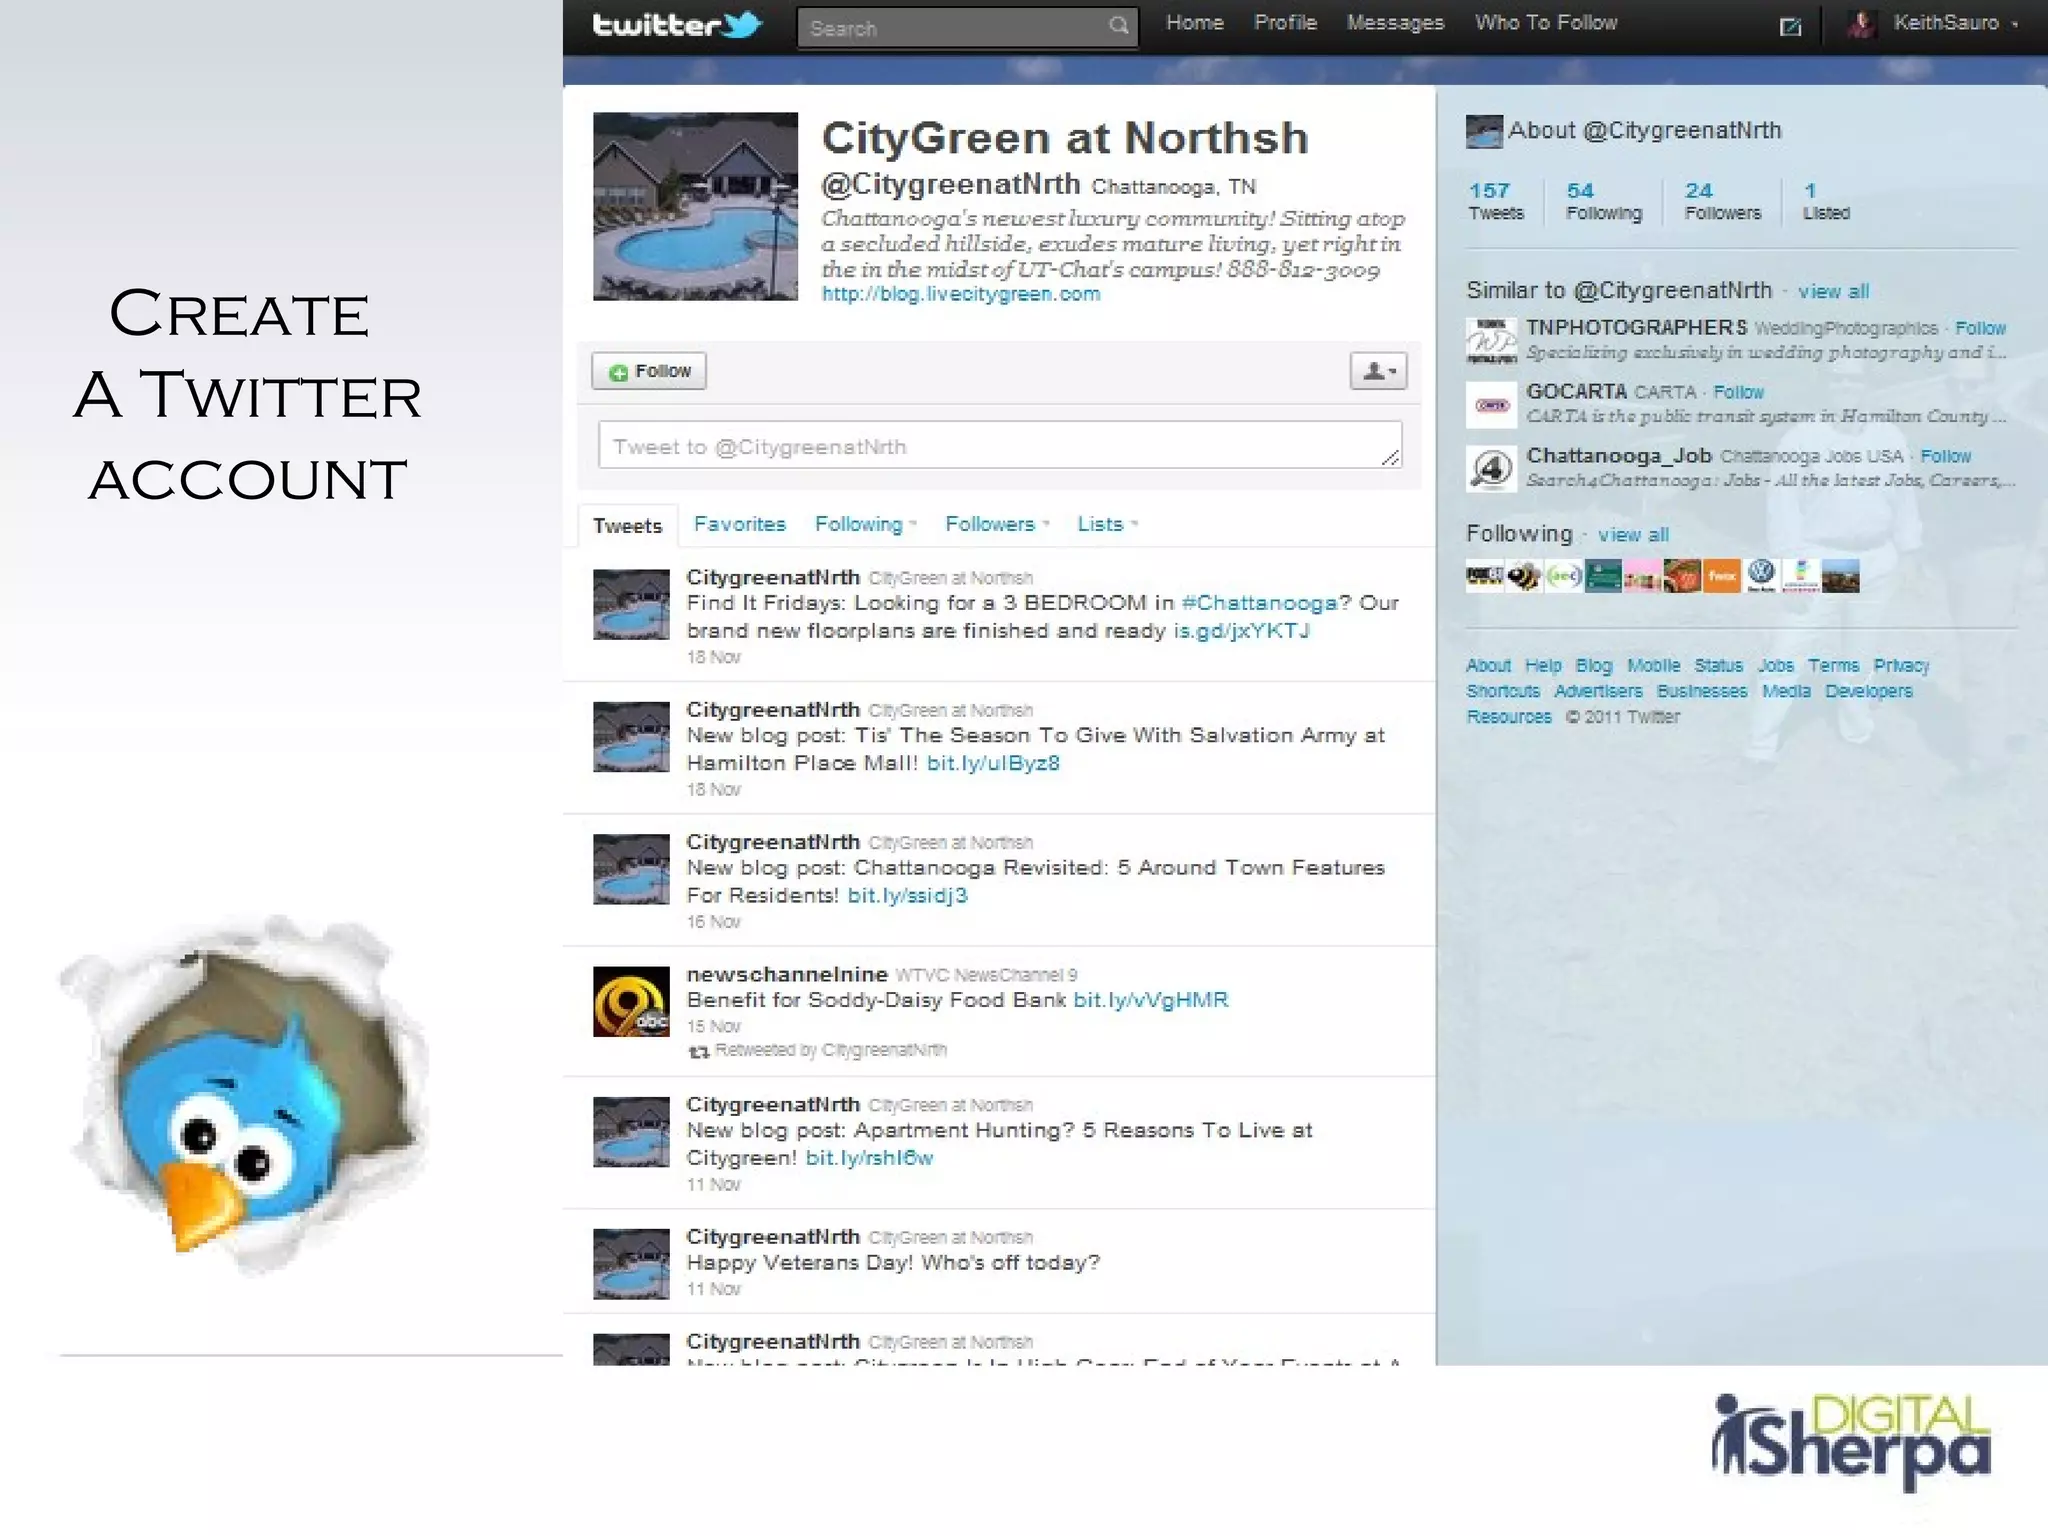Viewport: 2048px width, 1536px height.
Task: Click the TNPHOTOGRAPHERS avatar icon
Action: click(x=1491, y=340)
